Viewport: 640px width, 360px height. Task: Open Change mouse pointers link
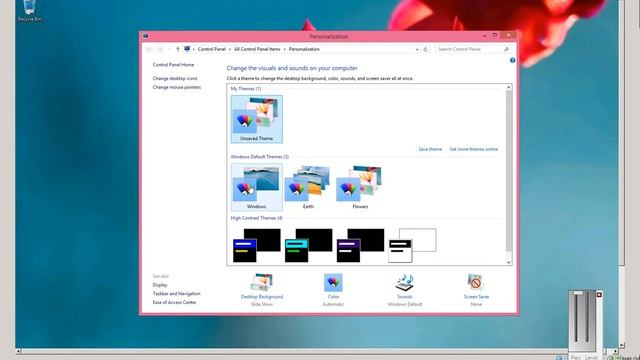(x=177, y=87)
